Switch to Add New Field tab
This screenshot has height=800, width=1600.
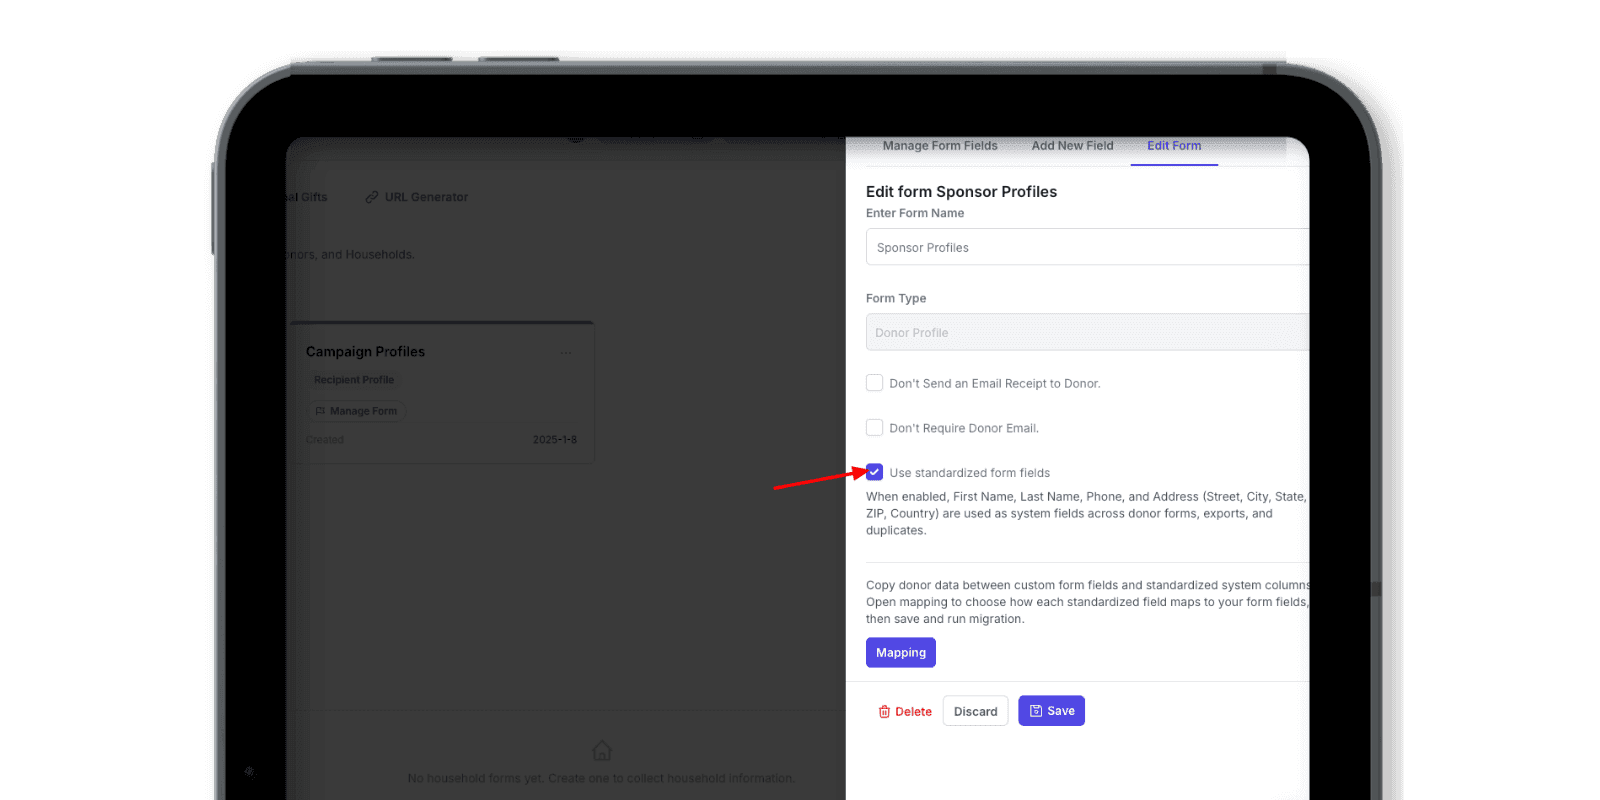(x=1072, y=146)
